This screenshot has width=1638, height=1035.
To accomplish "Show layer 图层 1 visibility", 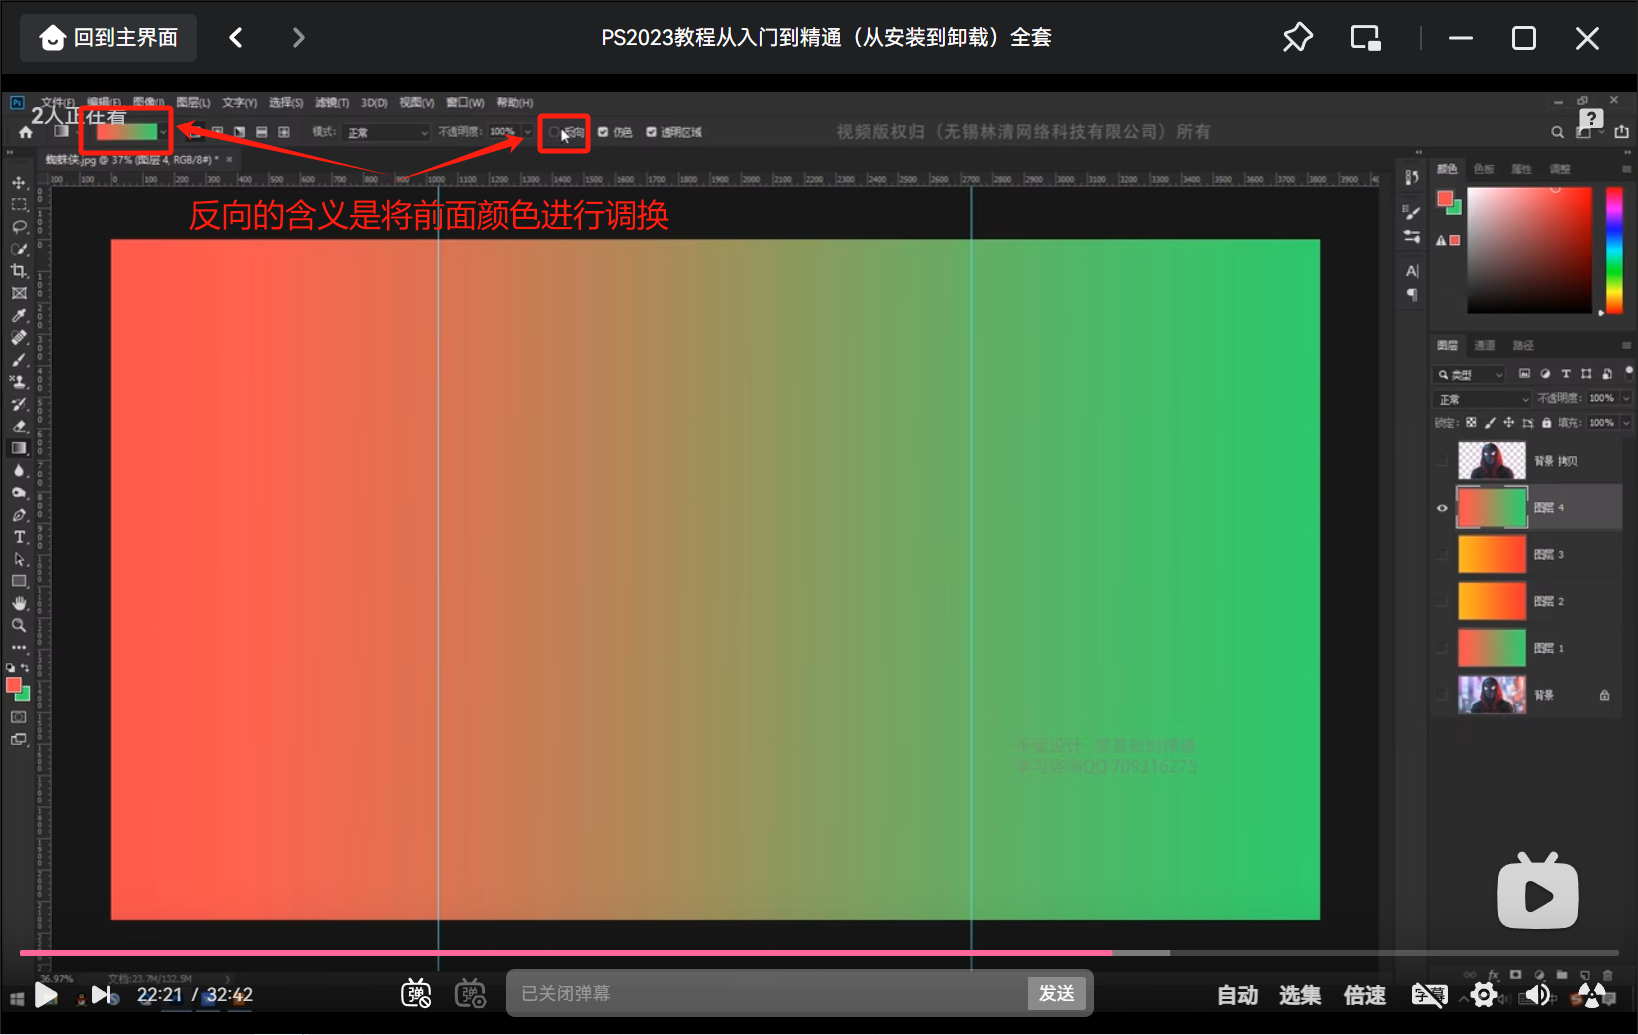I will click(x=1442, y=649).
